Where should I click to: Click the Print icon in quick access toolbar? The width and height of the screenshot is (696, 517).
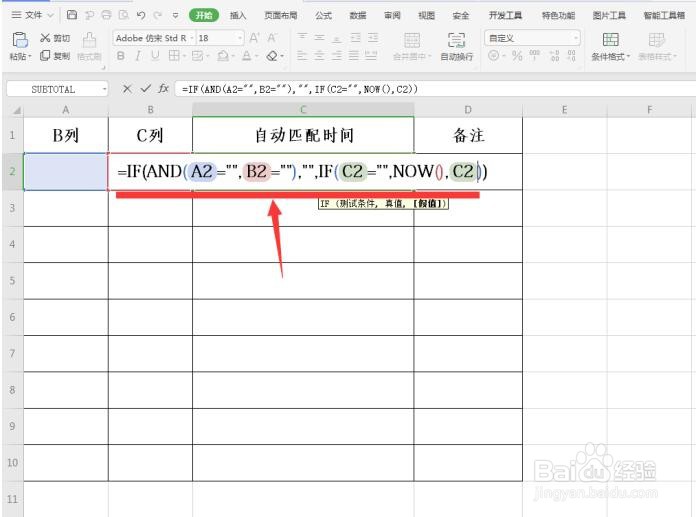(106, 15)
